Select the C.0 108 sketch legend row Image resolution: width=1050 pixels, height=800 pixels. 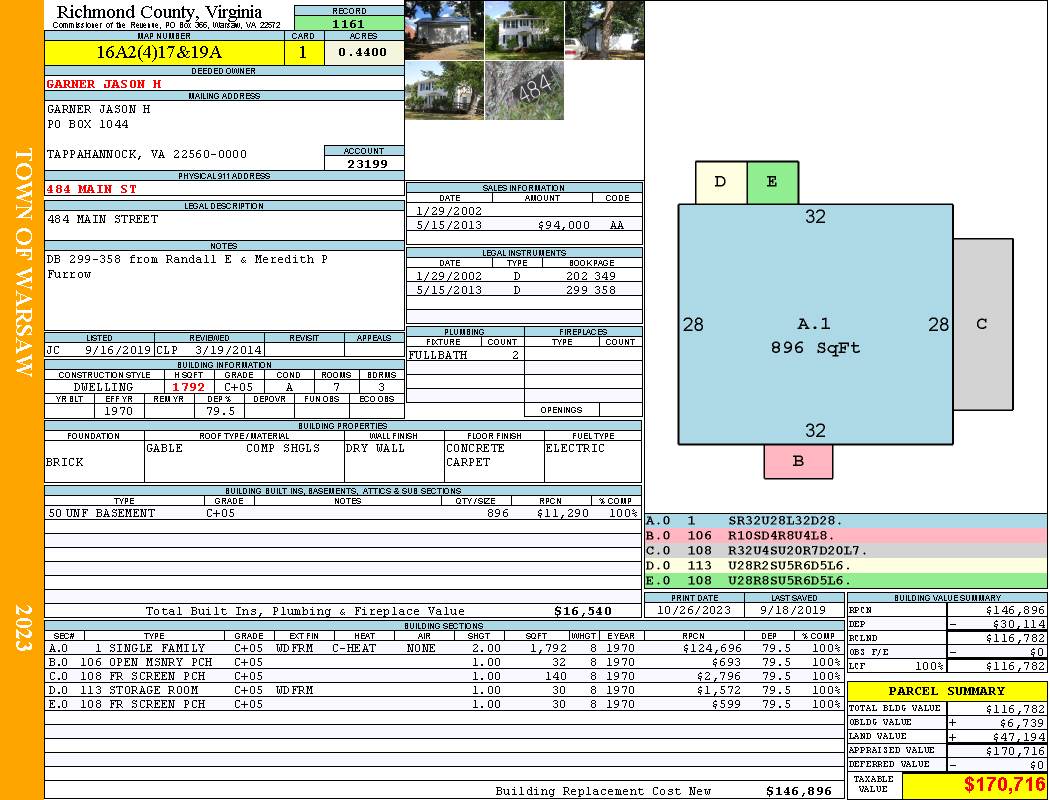coord(845,550)
